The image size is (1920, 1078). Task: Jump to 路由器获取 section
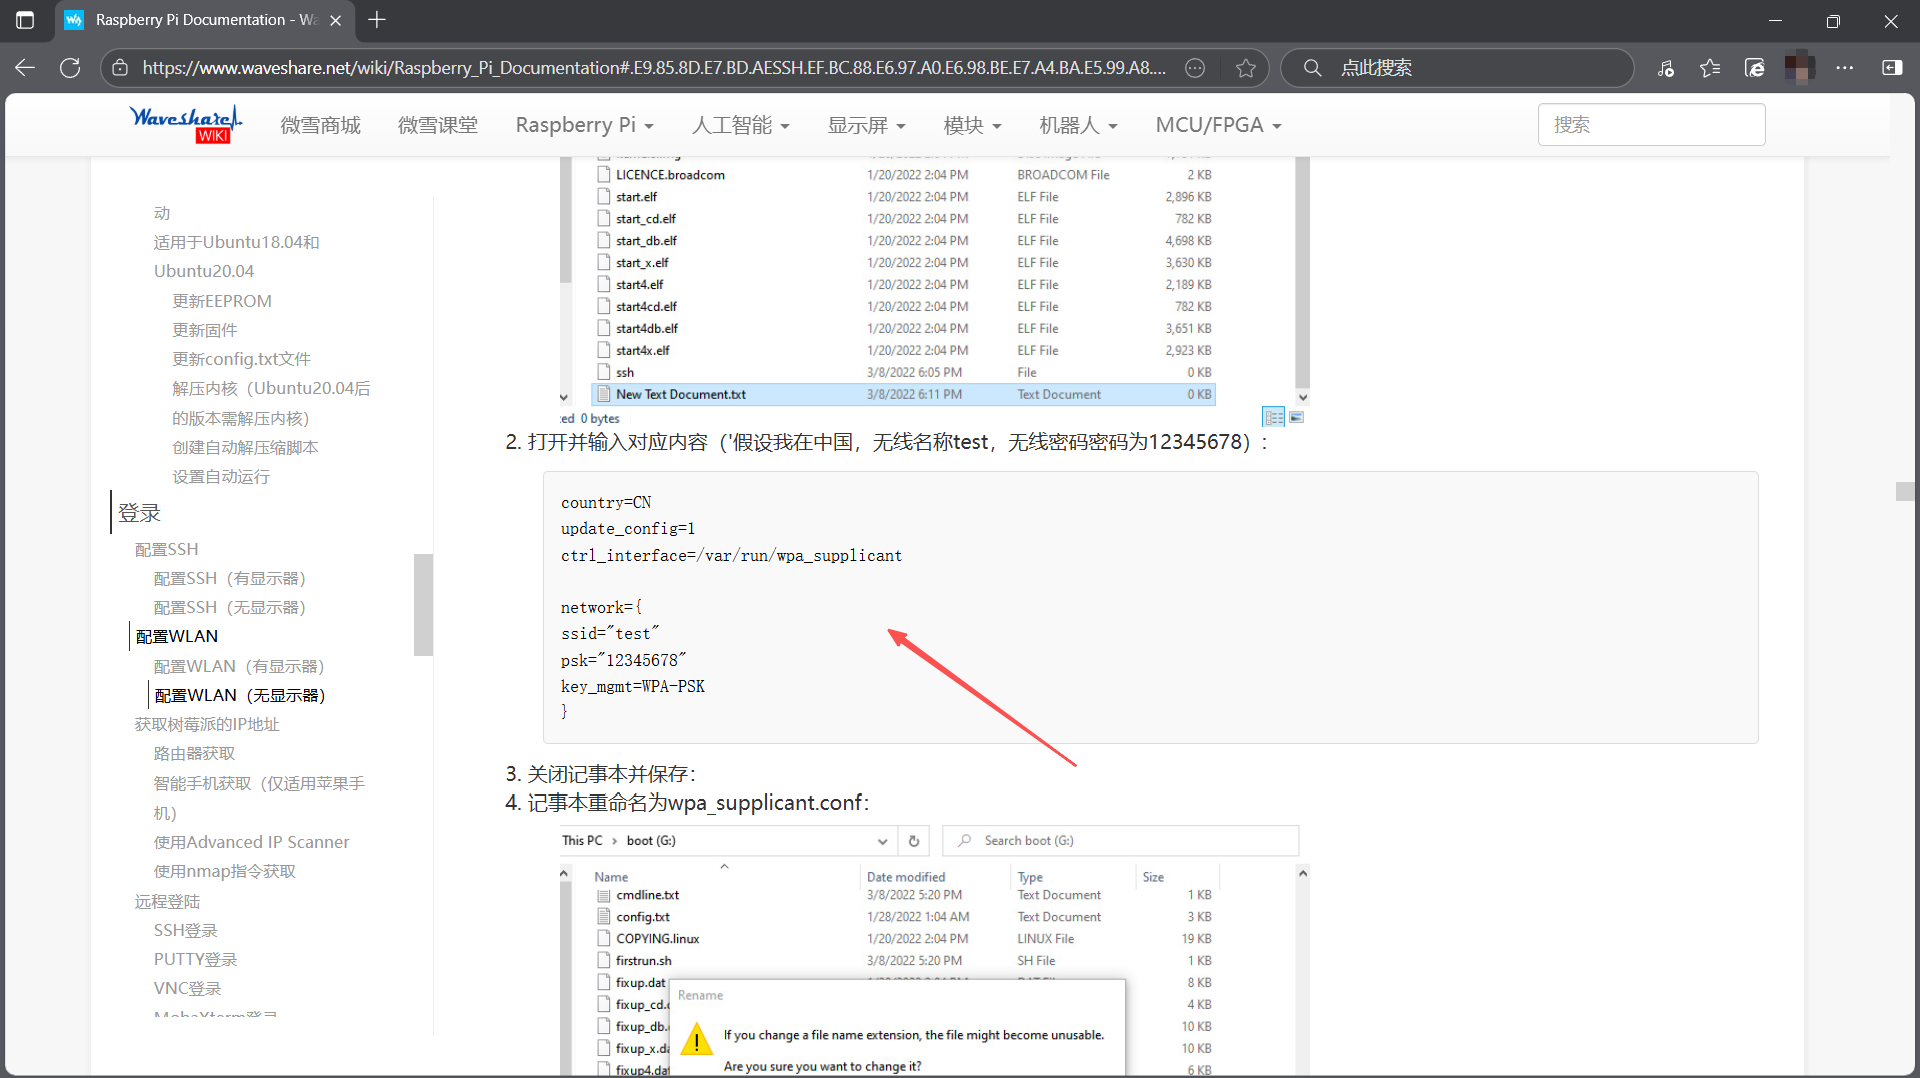click(194, 753)
